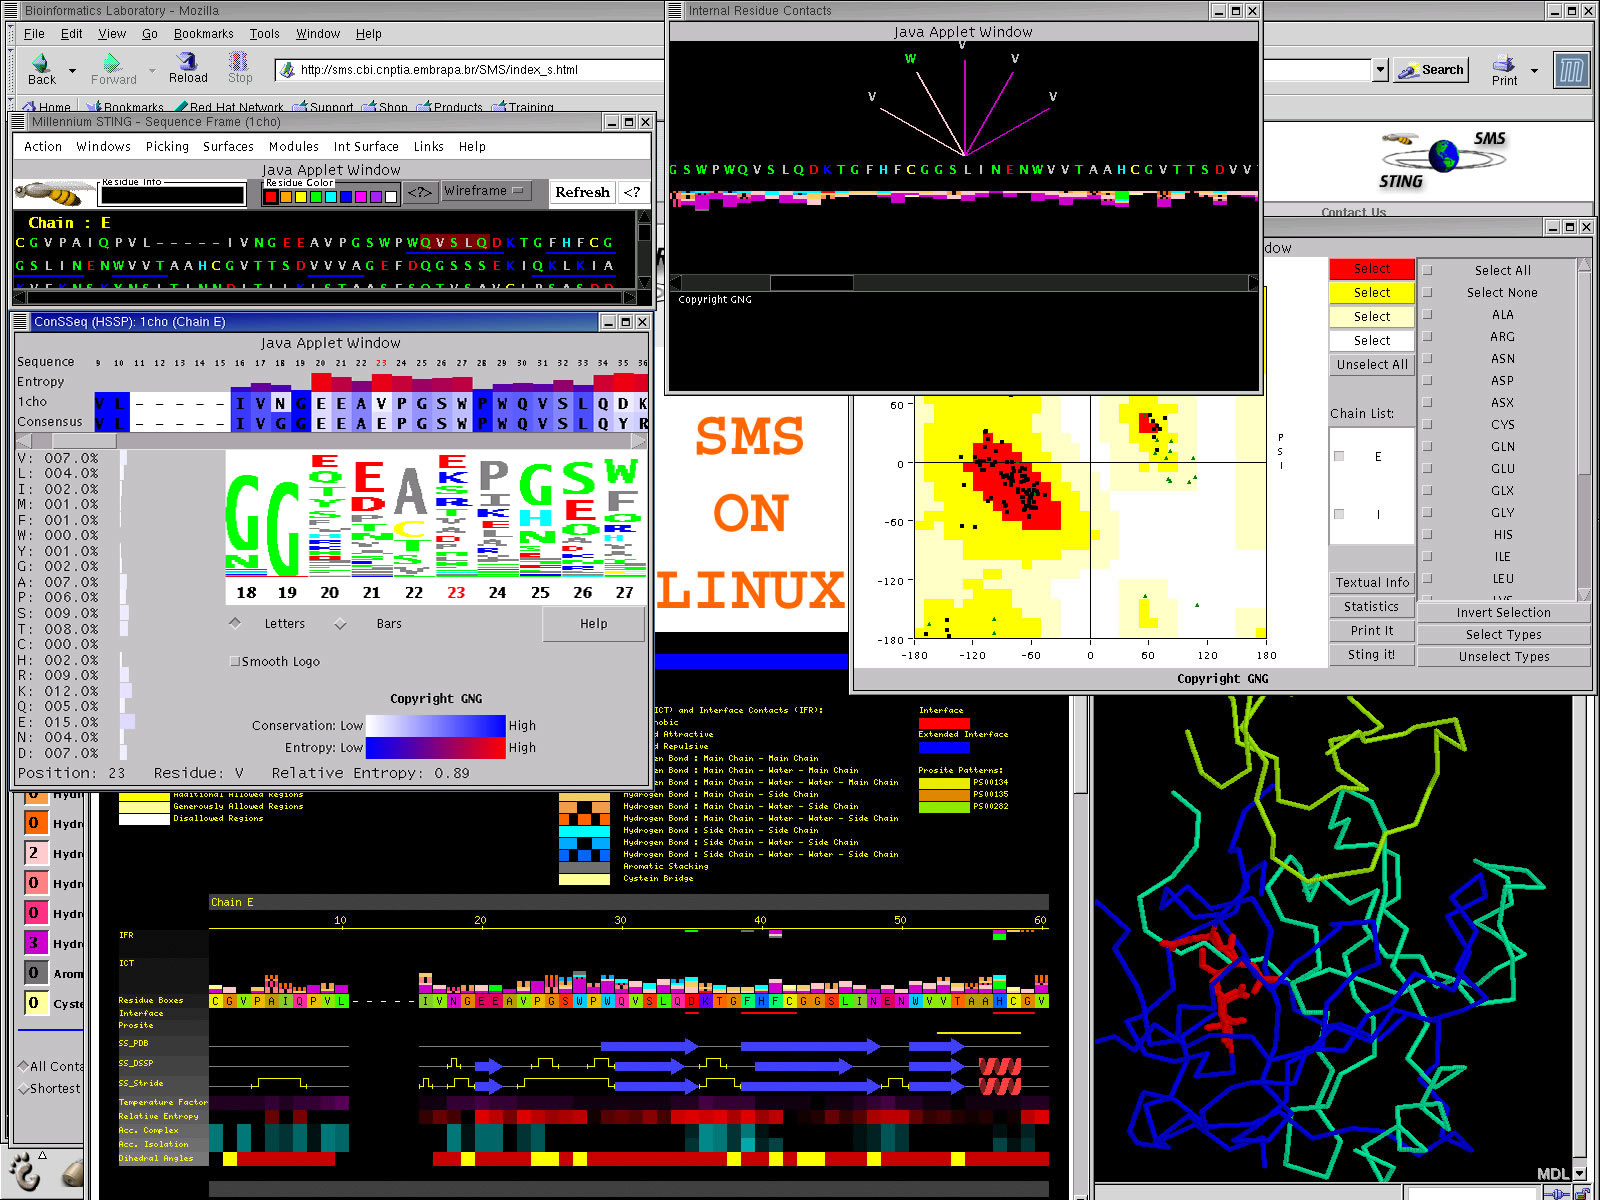Check the ARG residue checkbox
This screenshot has width=1600, height=1200.
coord(1428,337)
